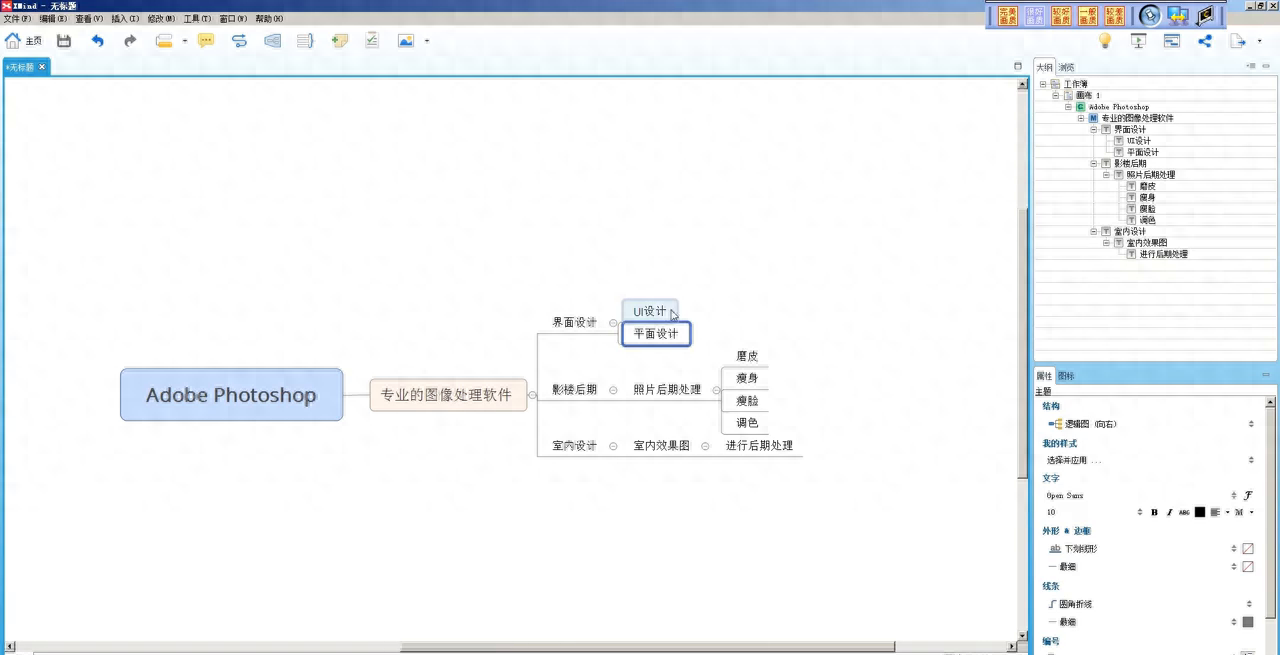Viewport: 1280px width, 655px height.
Task: Open the black text color swatch
Action: coord(1200,512)
